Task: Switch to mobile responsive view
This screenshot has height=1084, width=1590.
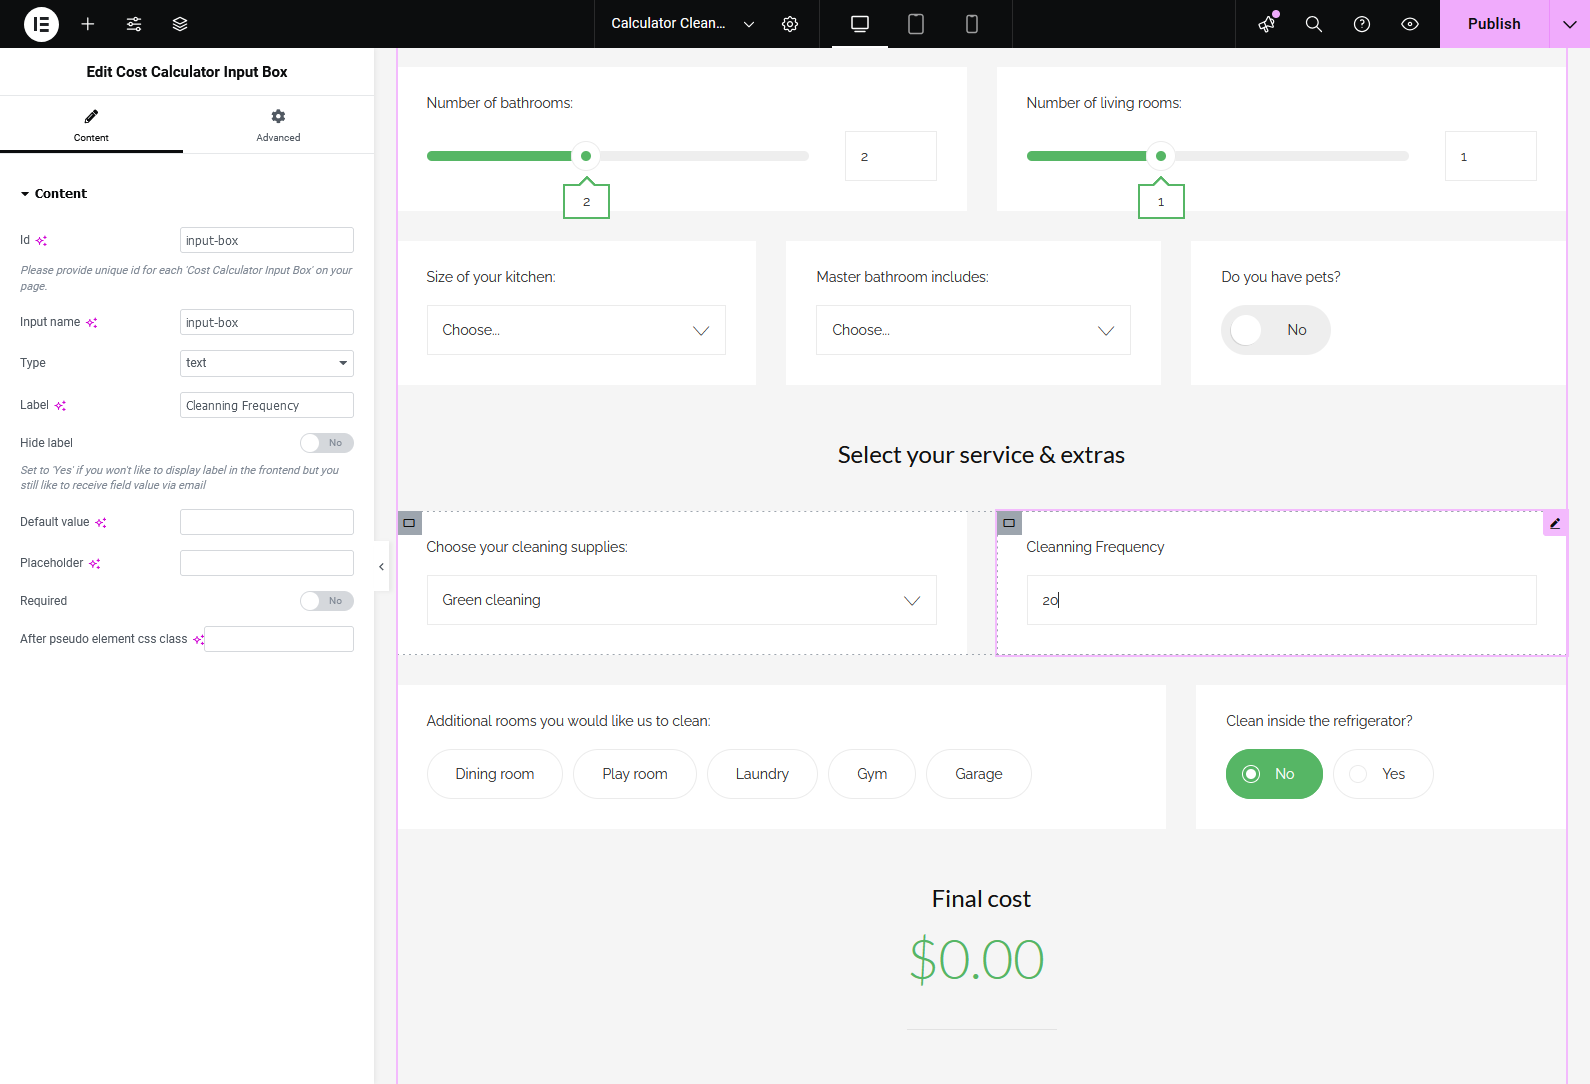Action: pyautogui.click(x=971, y=24)
